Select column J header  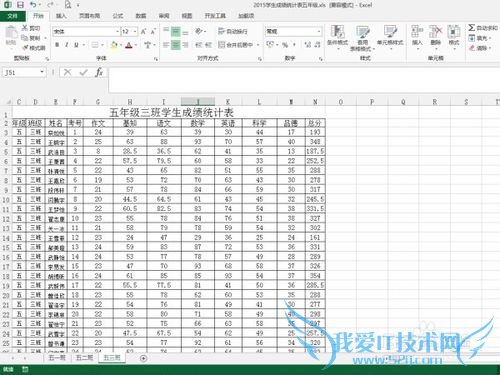(198, 102)
